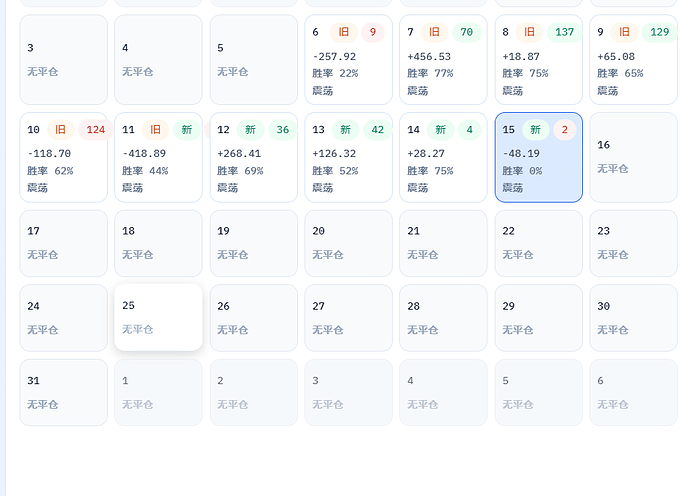This screenshot has height=496, width=690.
Task: Click the 胜率 77% text
Action: coord(430,73)
